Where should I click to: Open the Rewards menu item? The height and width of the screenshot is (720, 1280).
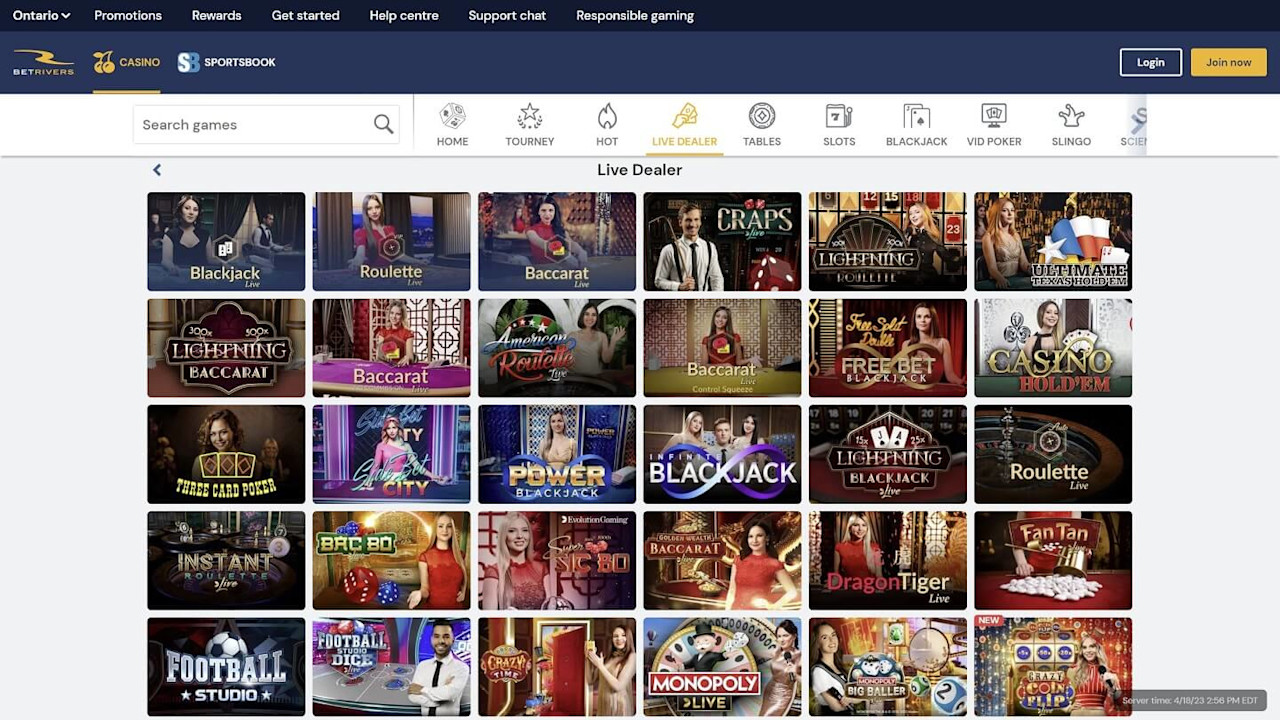(x=217, y=15)
